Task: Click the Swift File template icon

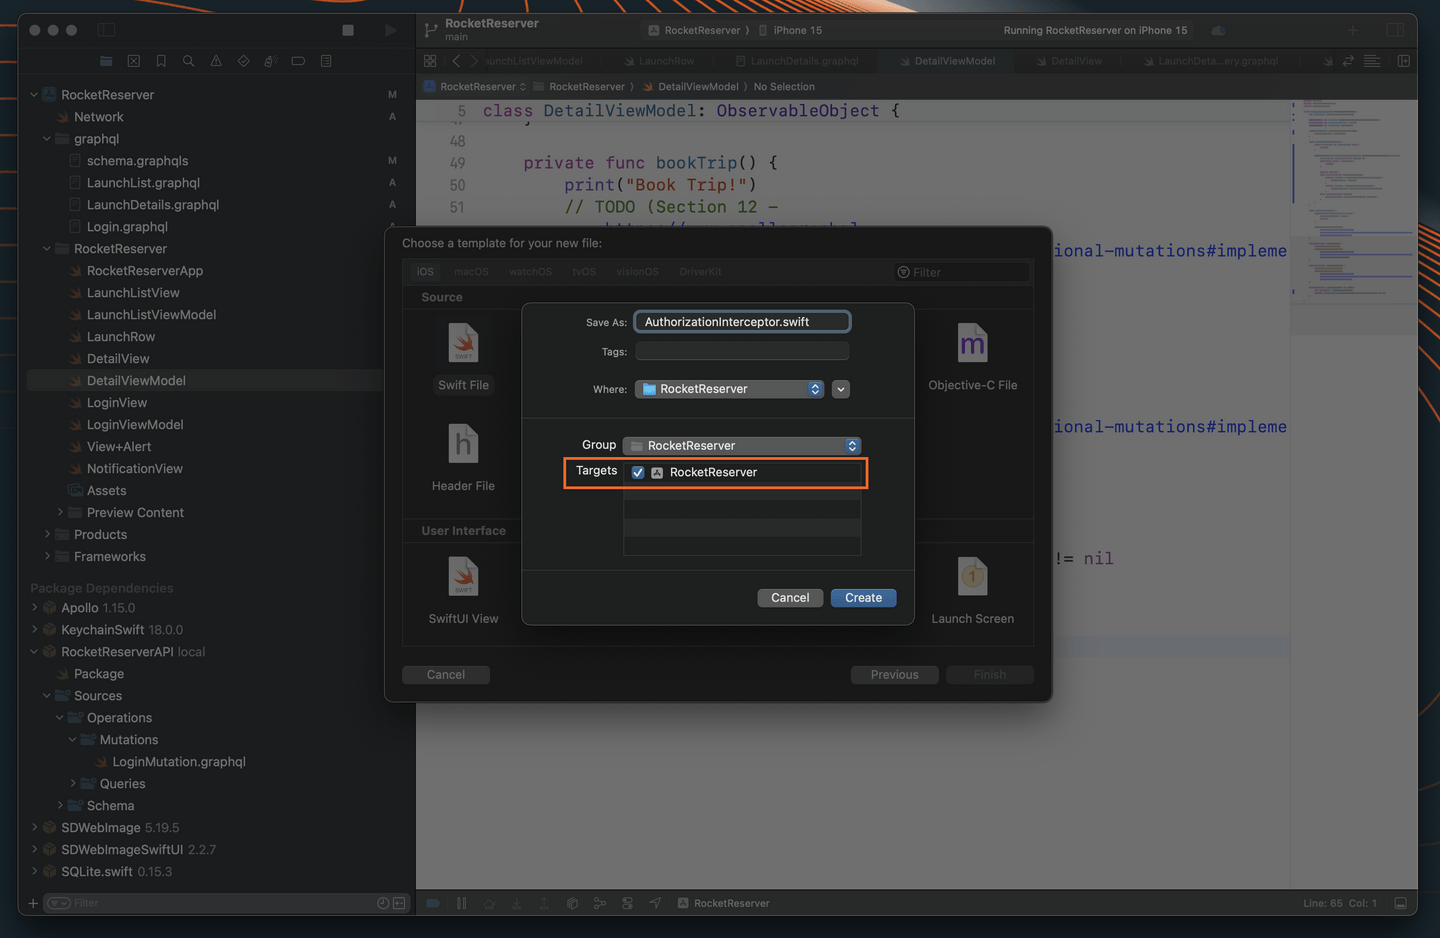Action: pyautogui.click(x=463, y=344)
